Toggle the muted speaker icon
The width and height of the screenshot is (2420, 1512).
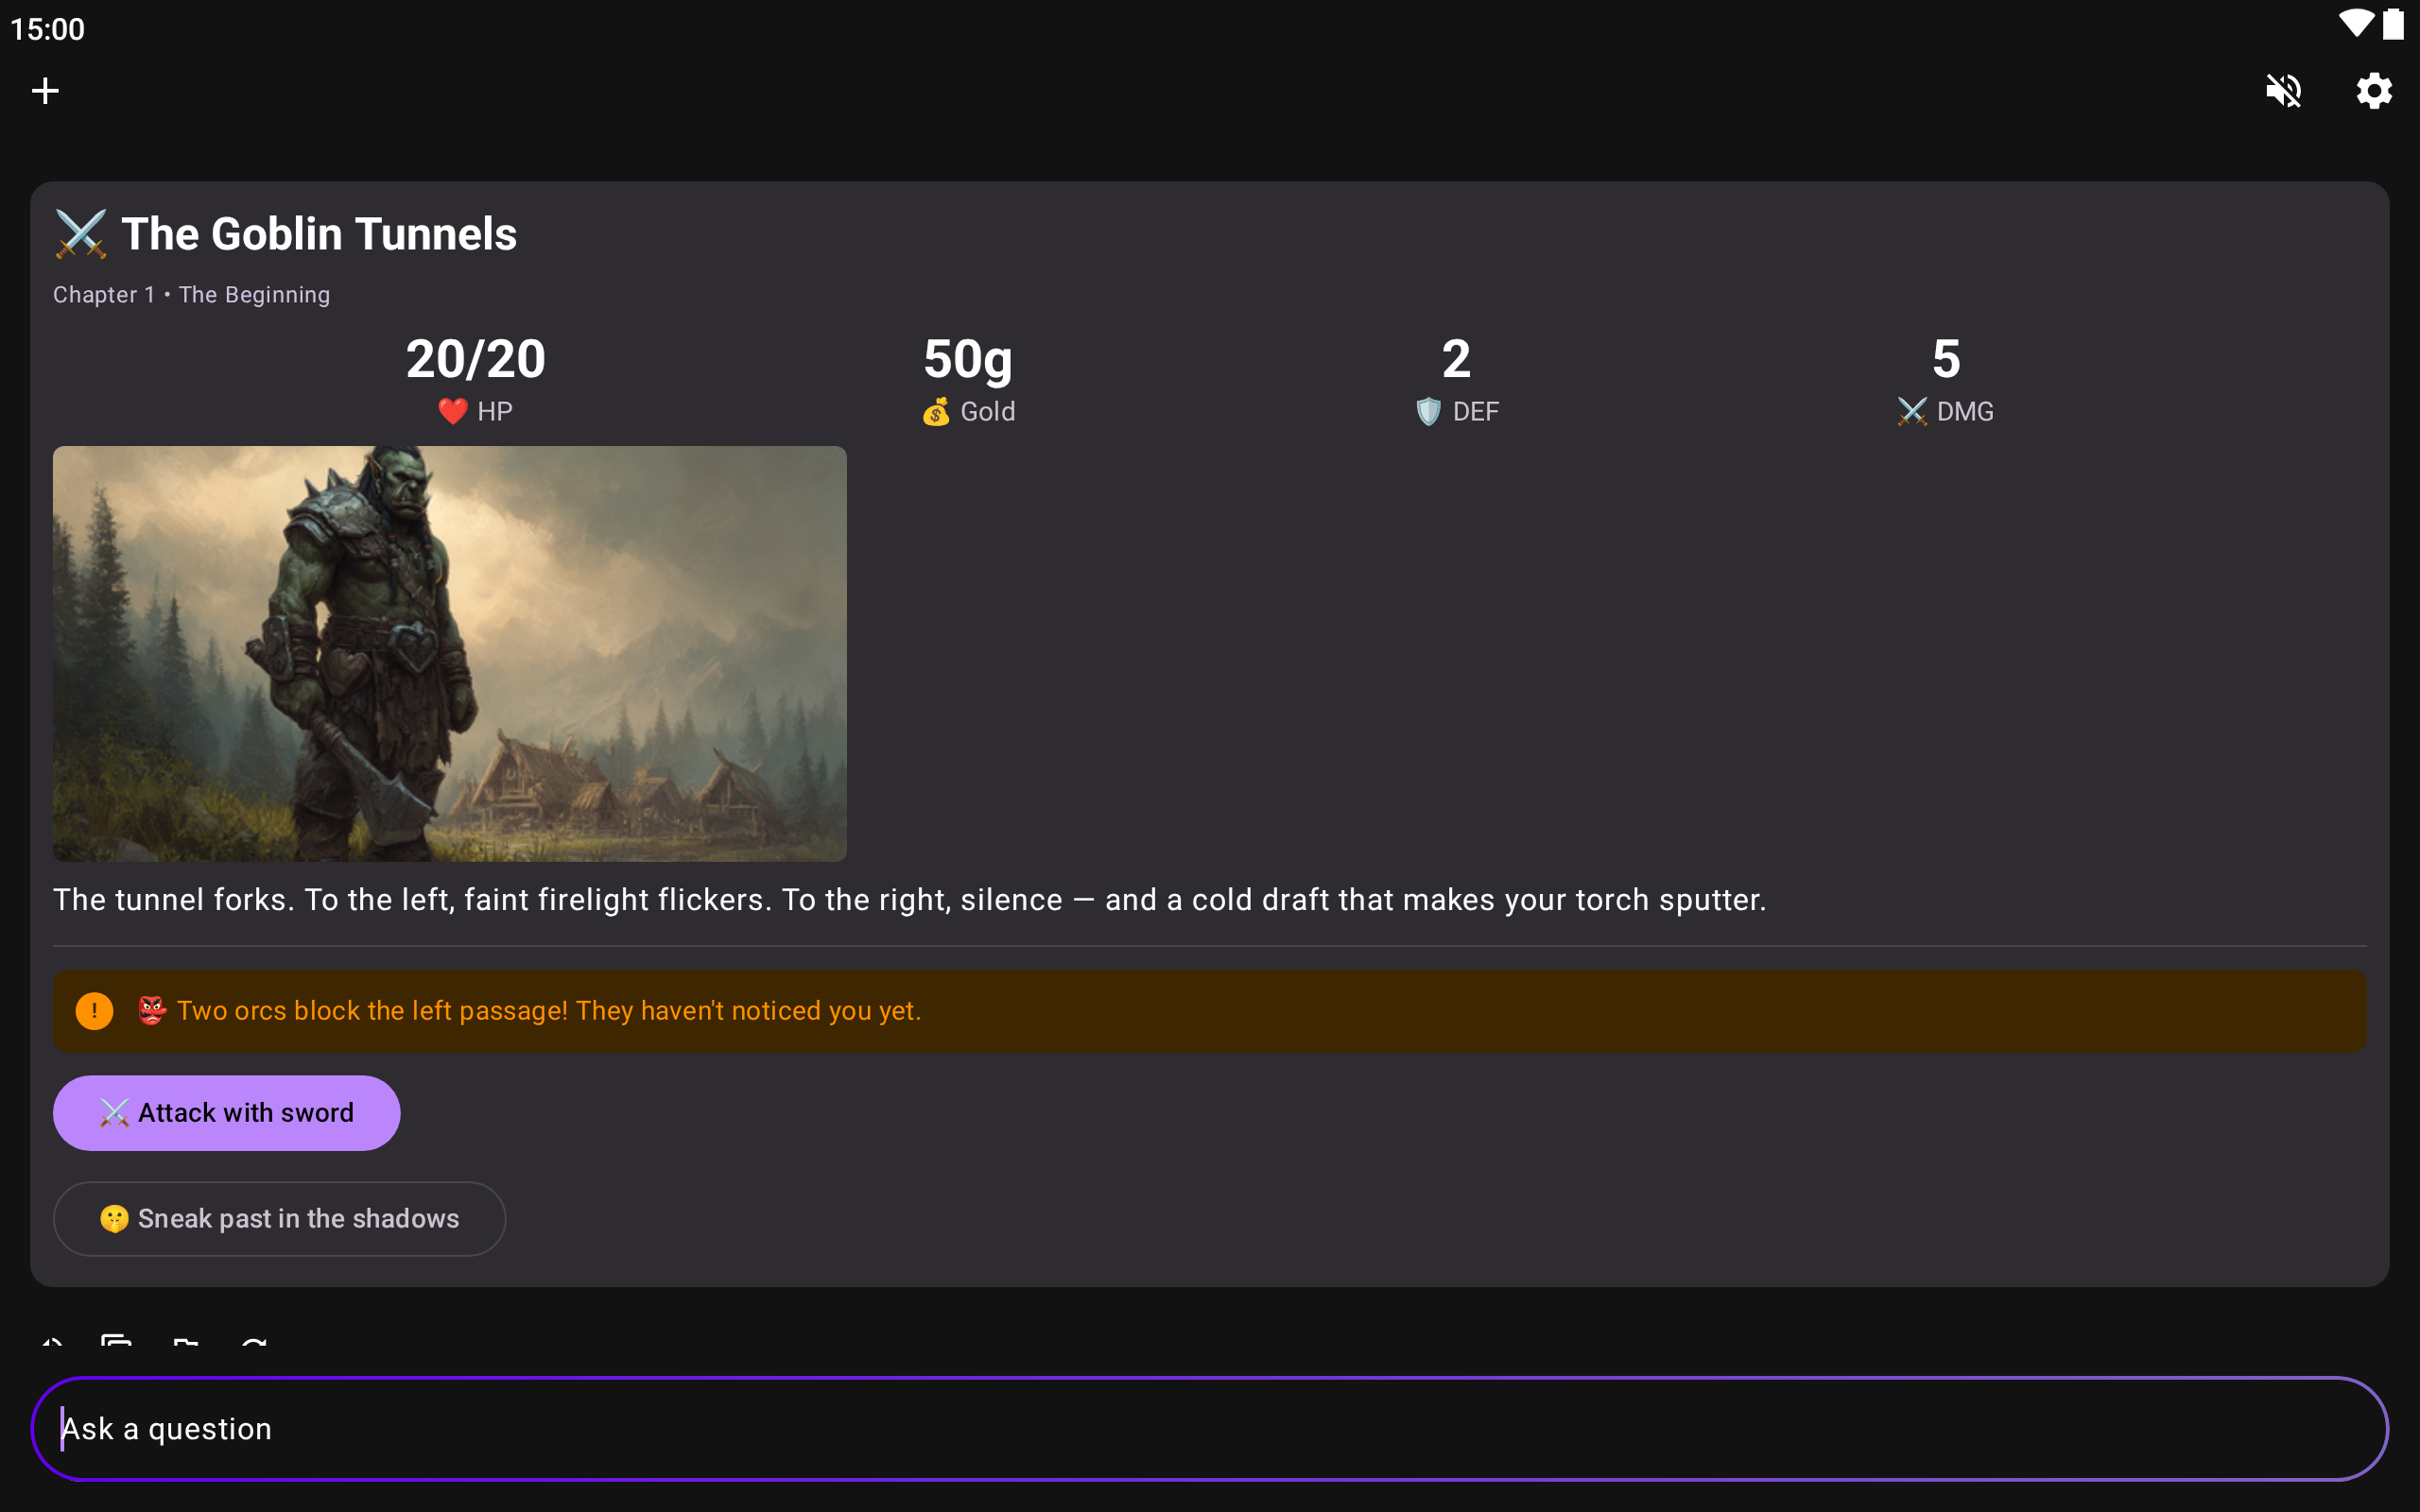coord(2284,91)
